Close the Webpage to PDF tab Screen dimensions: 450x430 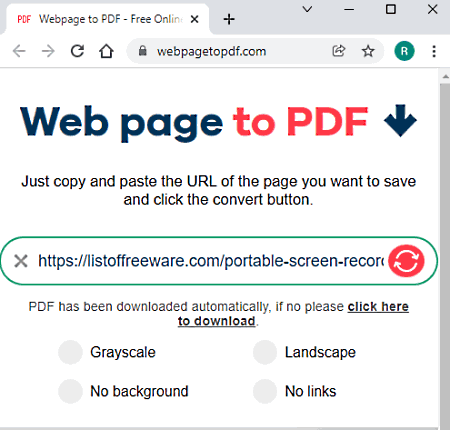[195, 19]
